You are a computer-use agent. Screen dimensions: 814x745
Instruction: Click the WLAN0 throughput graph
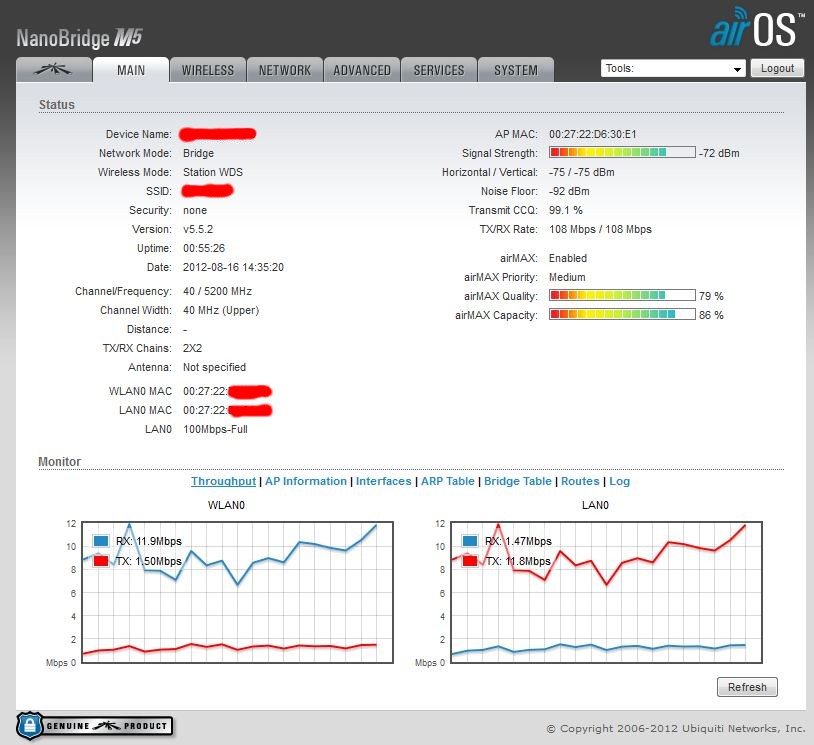(237, 592)
